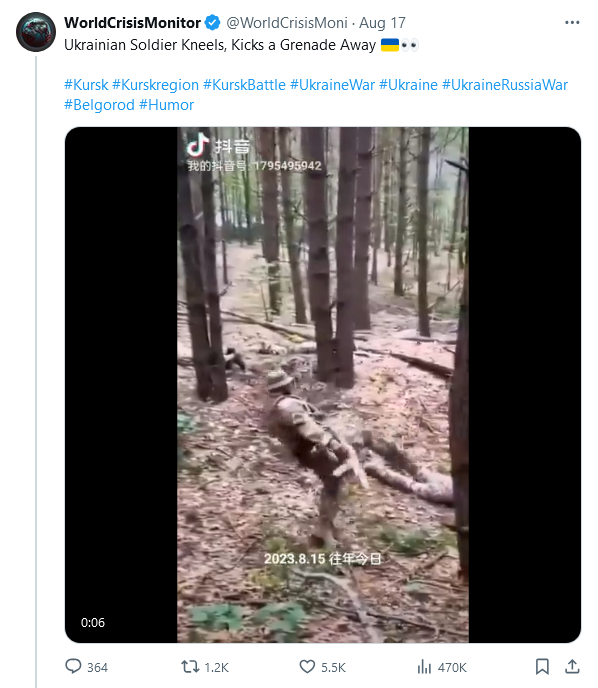View post analytics bar chart icon
This screenshot has height=688, width=598.
pyautogui.click(x=424, y=667)
